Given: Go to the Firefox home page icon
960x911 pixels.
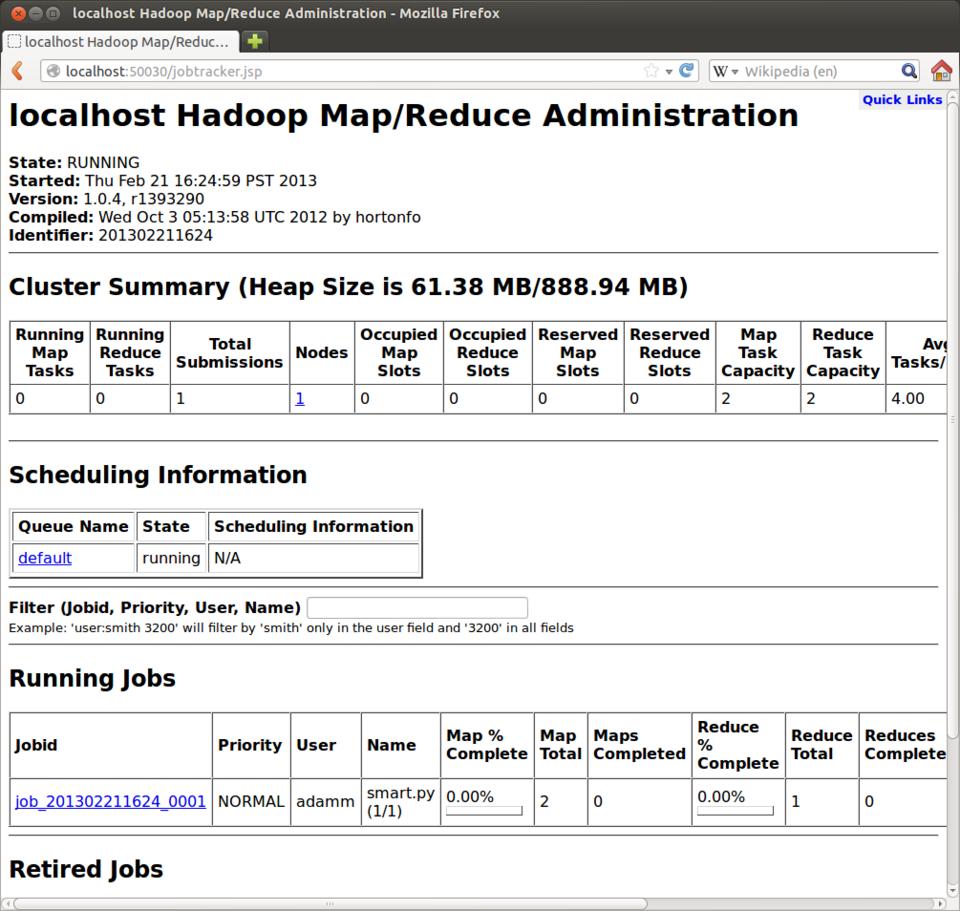Looking at the screenshot, I should pos(941,71).
